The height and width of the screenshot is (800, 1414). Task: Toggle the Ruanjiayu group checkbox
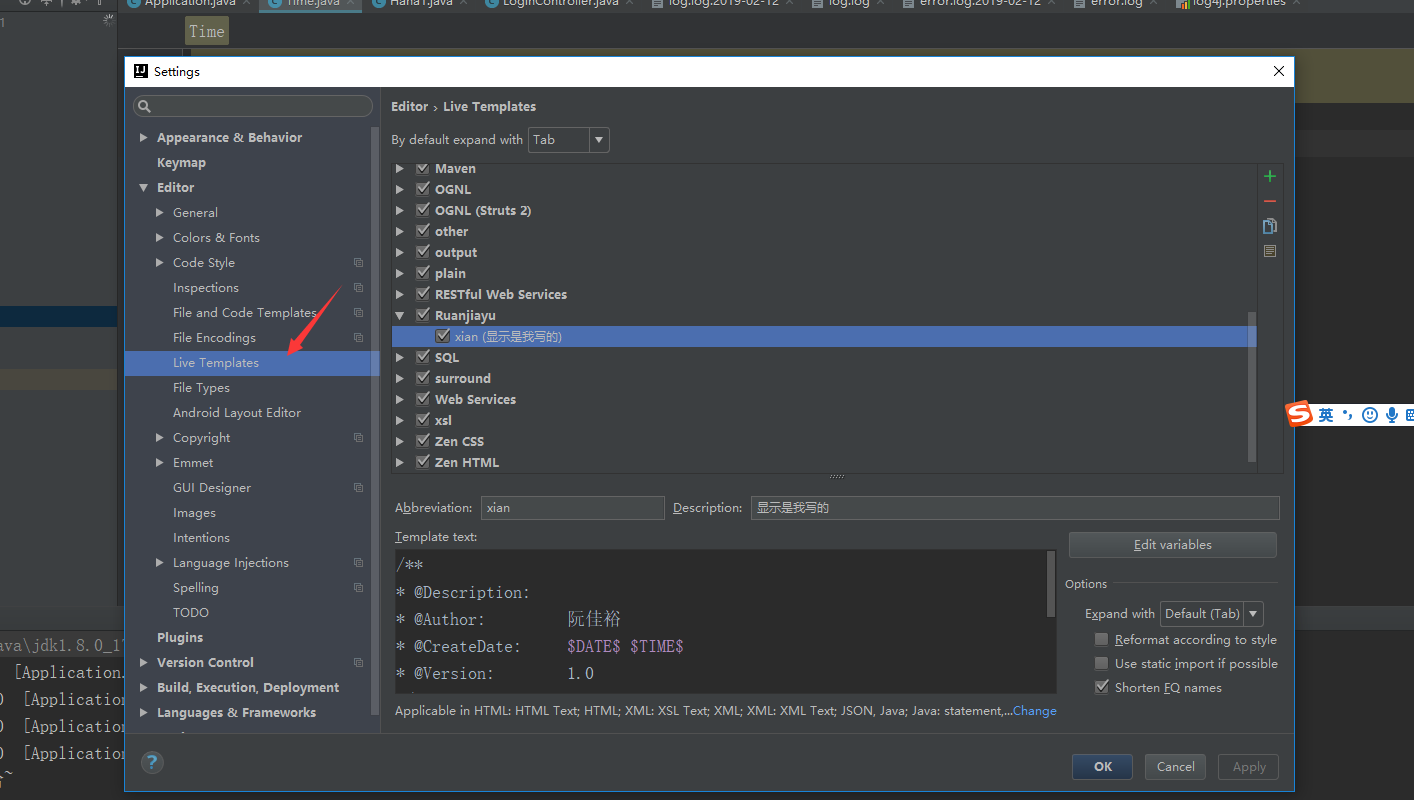tap(422, 315)
